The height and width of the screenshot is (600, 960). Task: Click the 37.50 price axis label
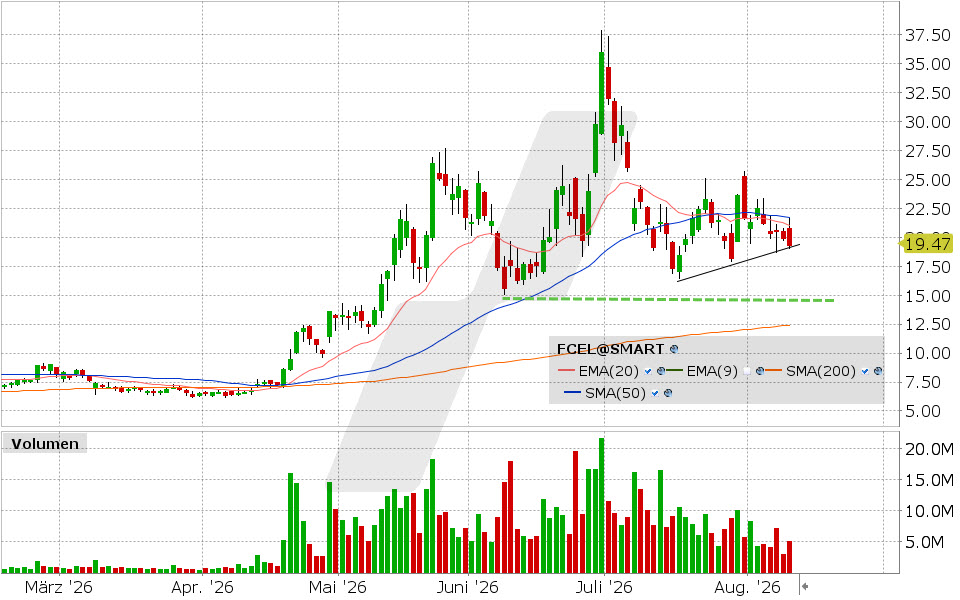(x=928, y=36)
